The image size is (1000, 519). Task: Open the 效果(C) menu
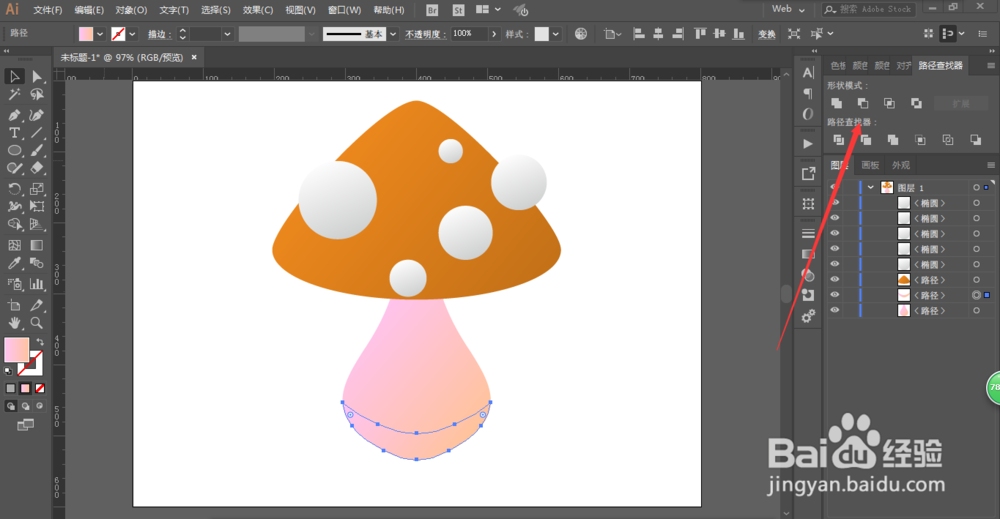click(258, 10)
